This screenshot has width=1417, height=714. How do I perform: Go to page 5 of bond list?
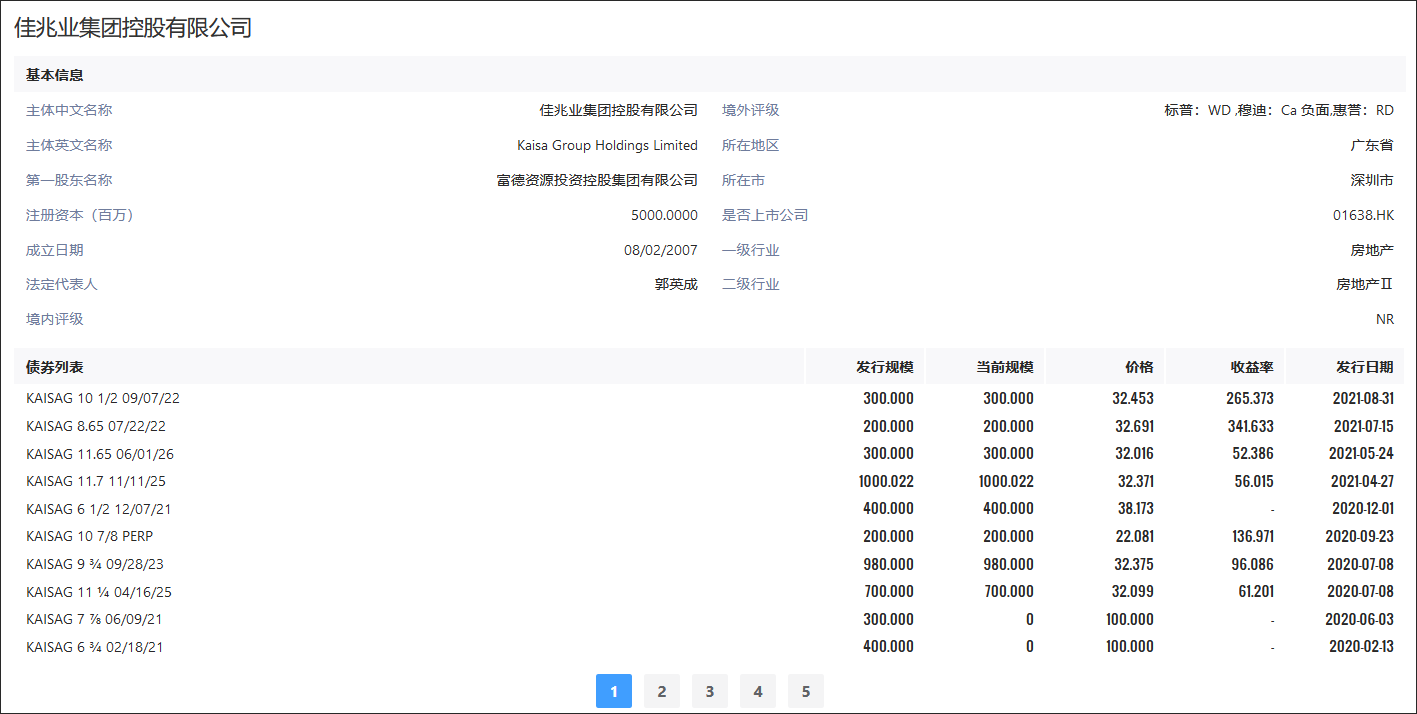pyautogui.click(x=805, y=690)
